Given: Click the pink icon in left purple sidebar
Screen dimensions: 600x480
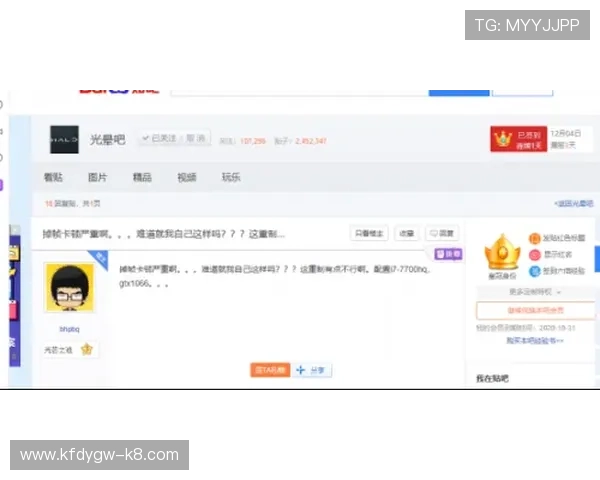Looking at the screenshot, I should click(13, 310).
